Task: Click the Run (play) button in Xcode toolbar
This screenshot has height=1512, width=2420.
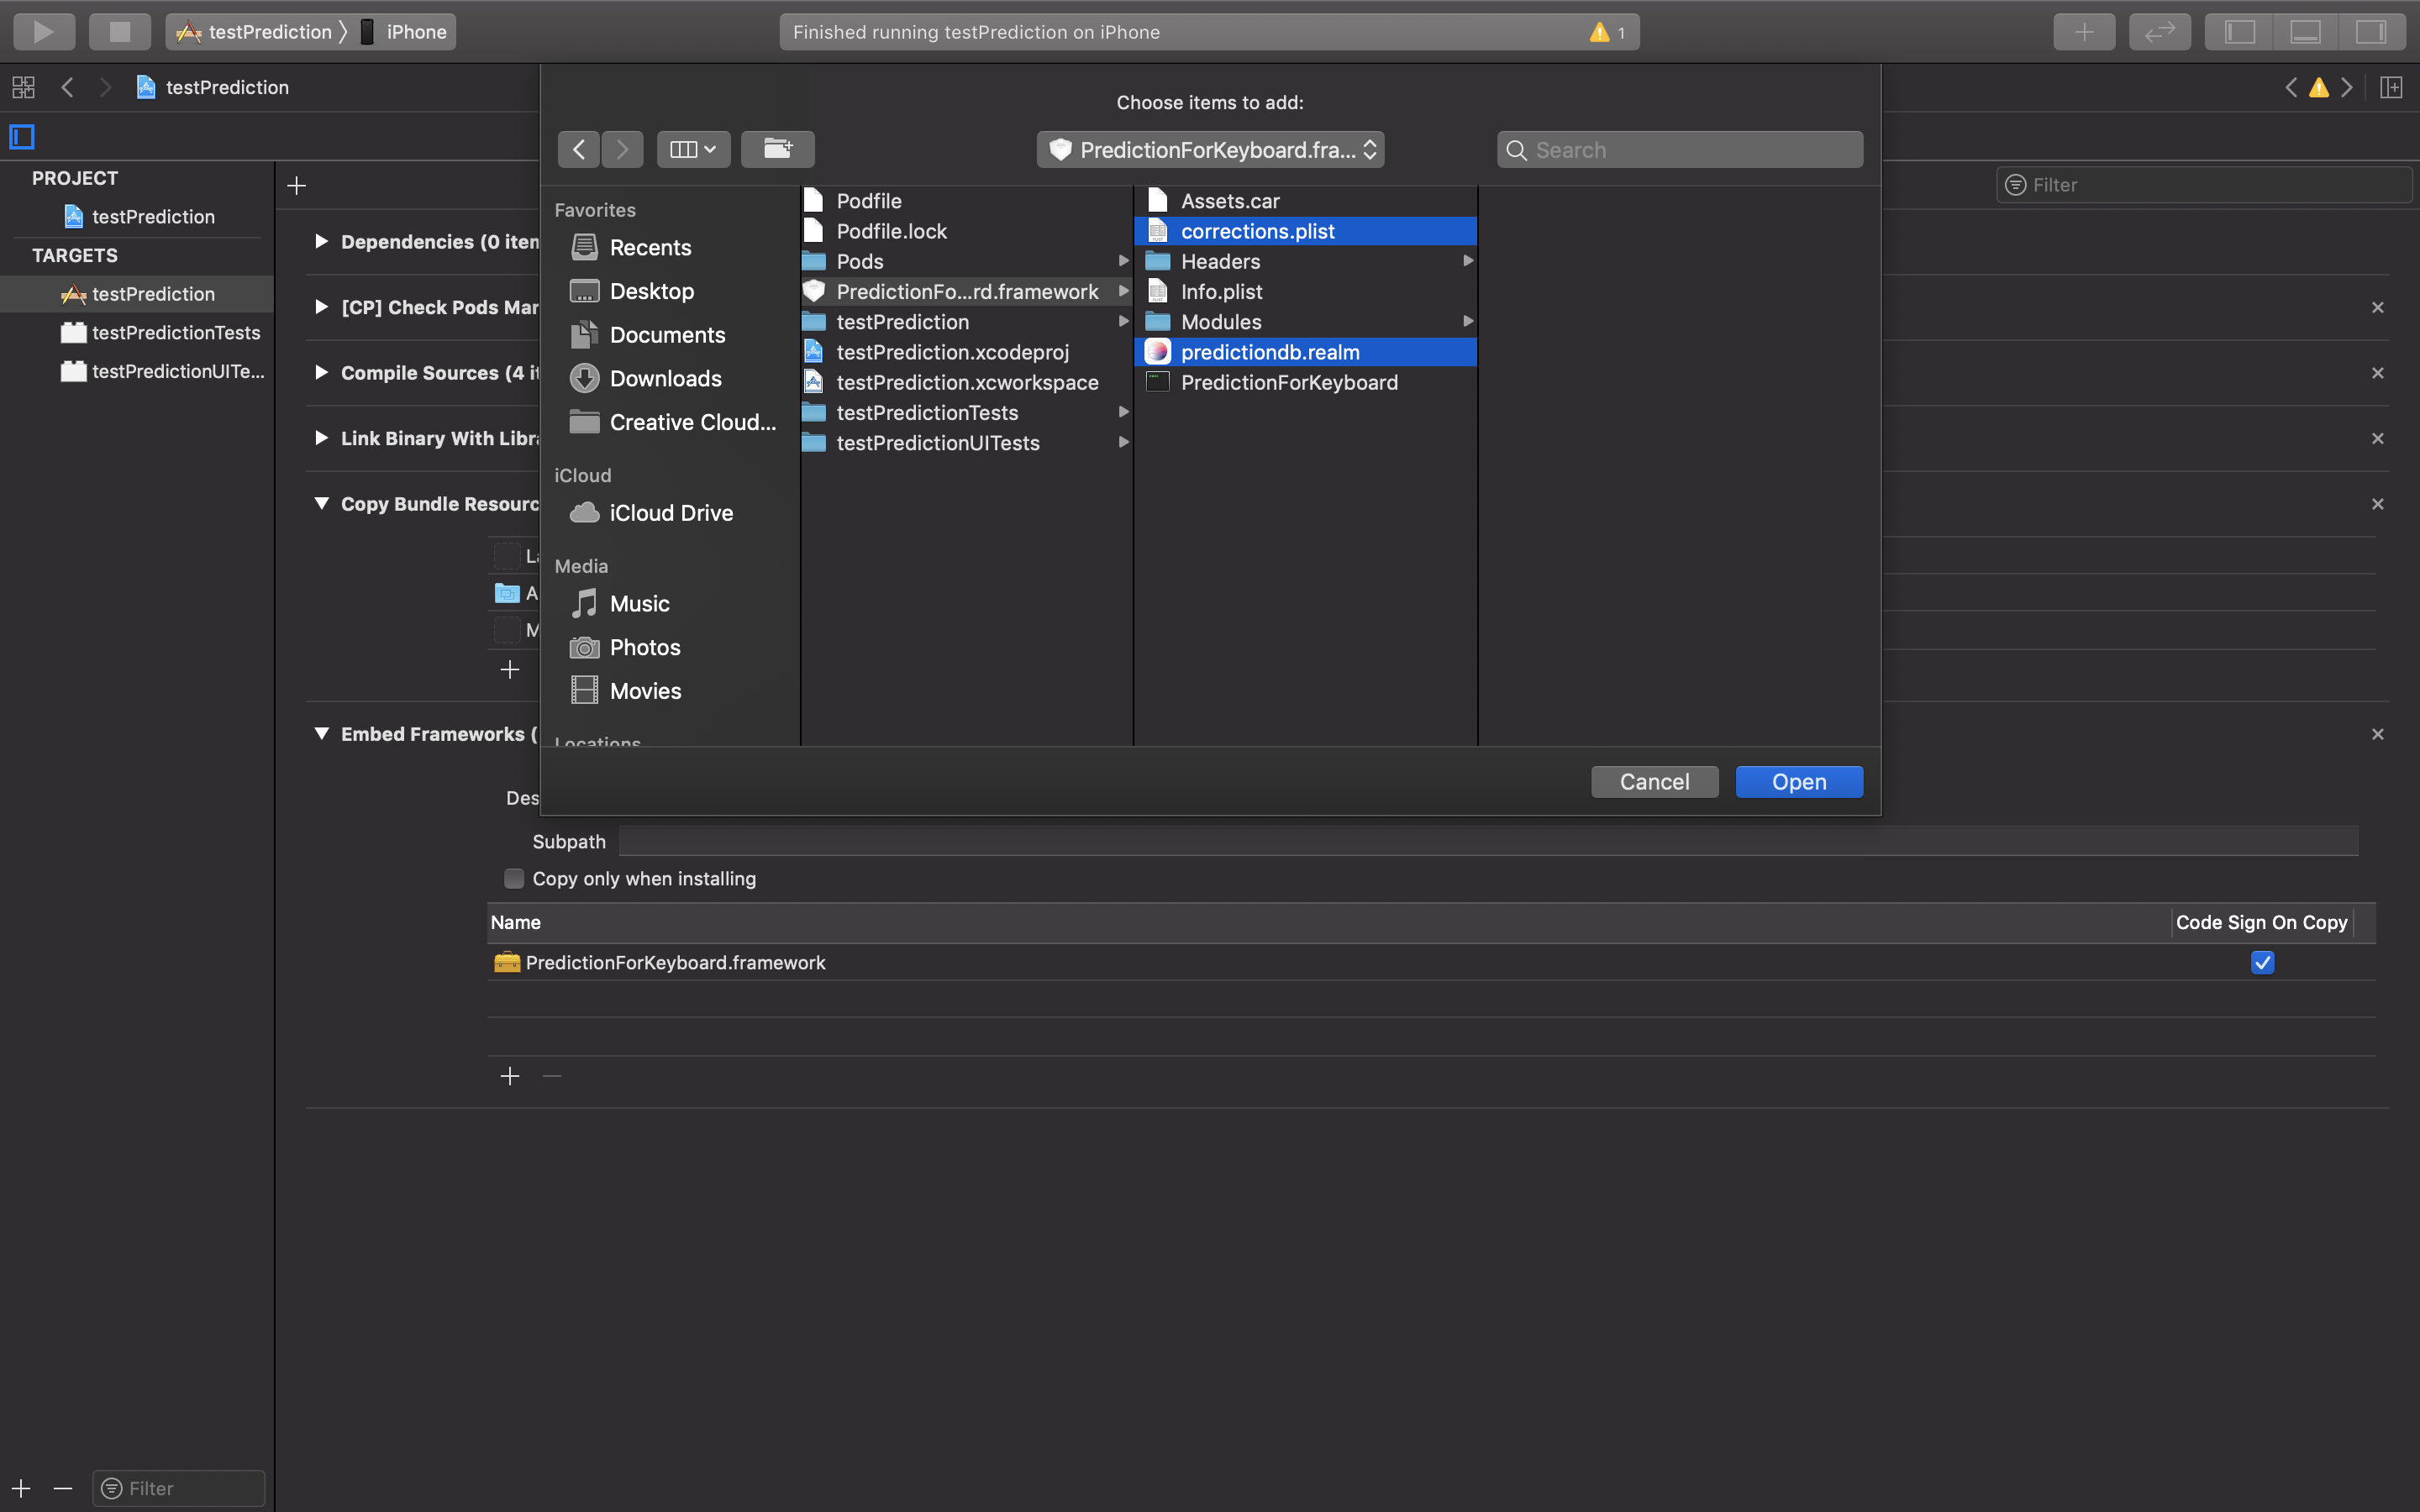Action: coord(44,31)
